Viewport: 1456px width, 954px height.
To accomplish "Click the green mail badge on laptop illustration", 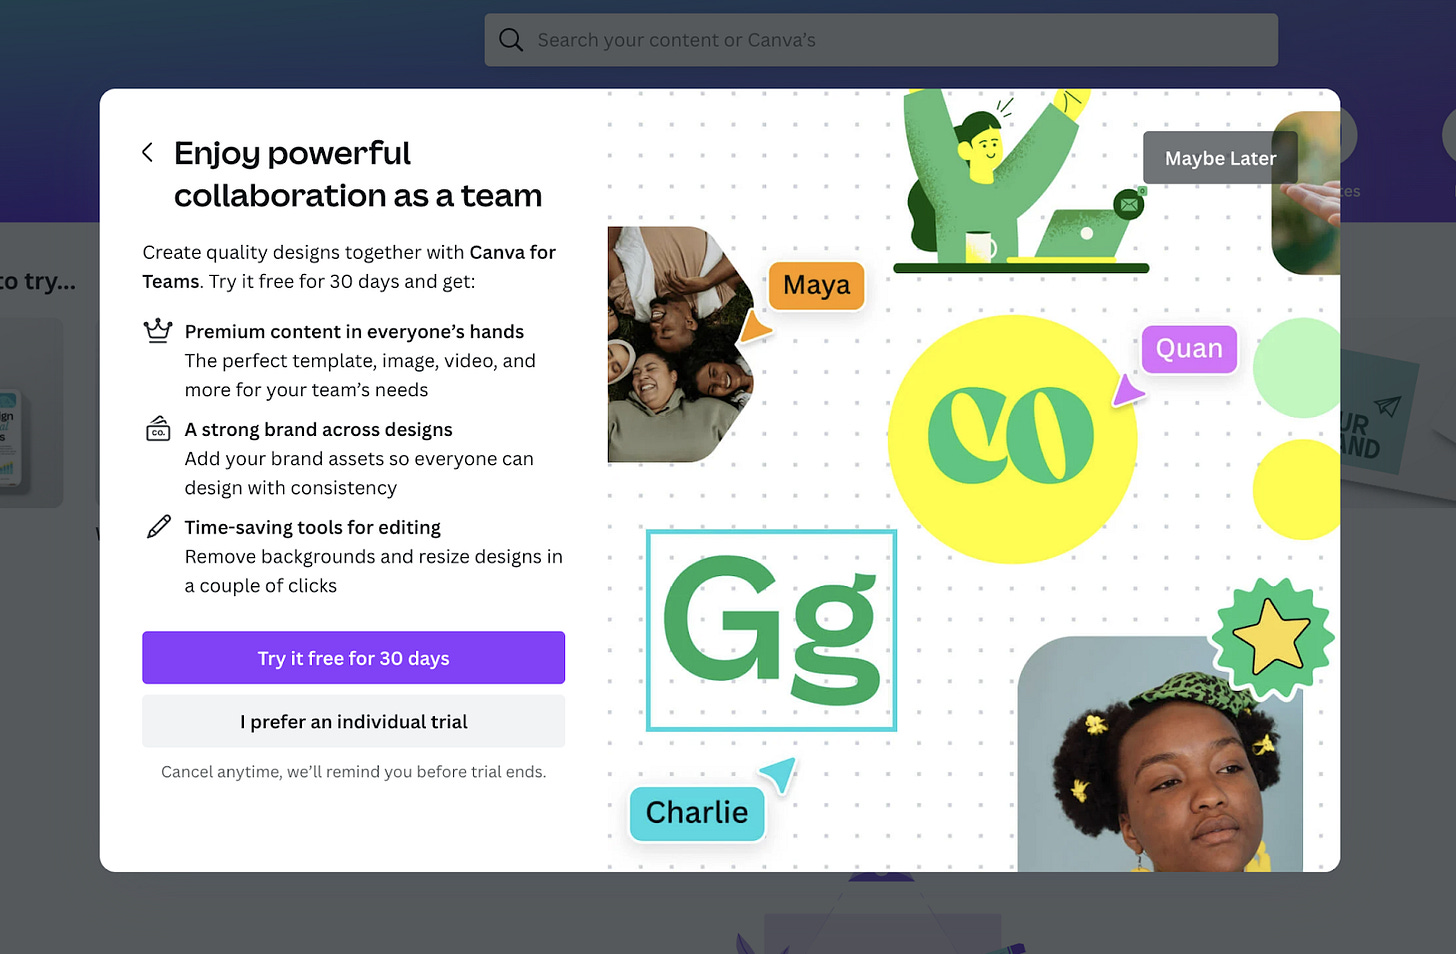I will point(1129,205).
